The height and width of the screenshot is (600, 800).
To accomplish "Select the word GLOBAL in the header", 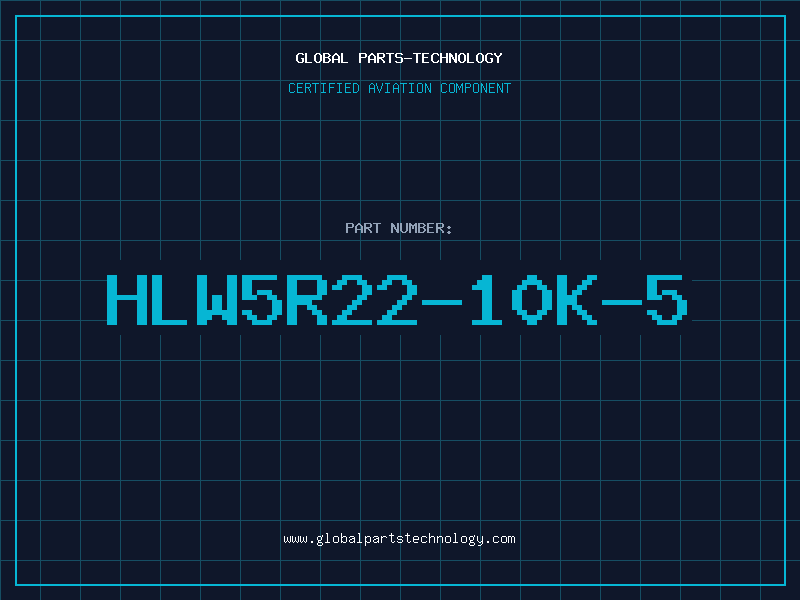I will 321,58.
